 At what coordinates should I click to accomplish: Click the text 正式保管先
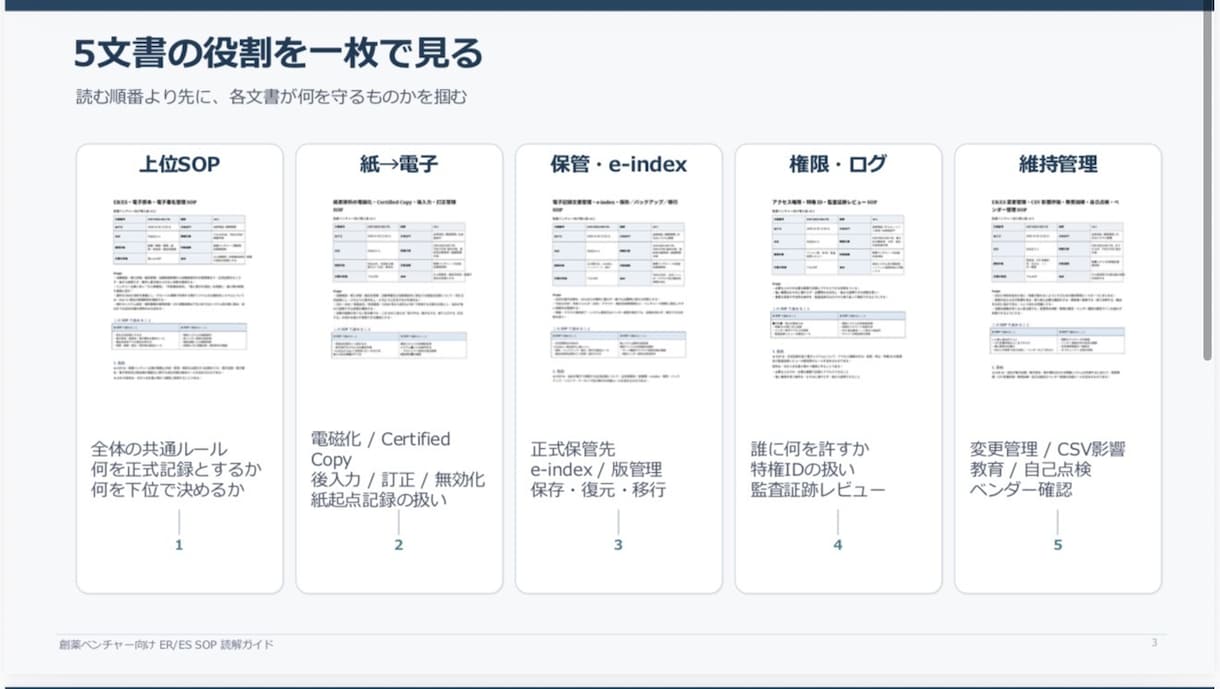pyautogui.click(x=571, y=449)
